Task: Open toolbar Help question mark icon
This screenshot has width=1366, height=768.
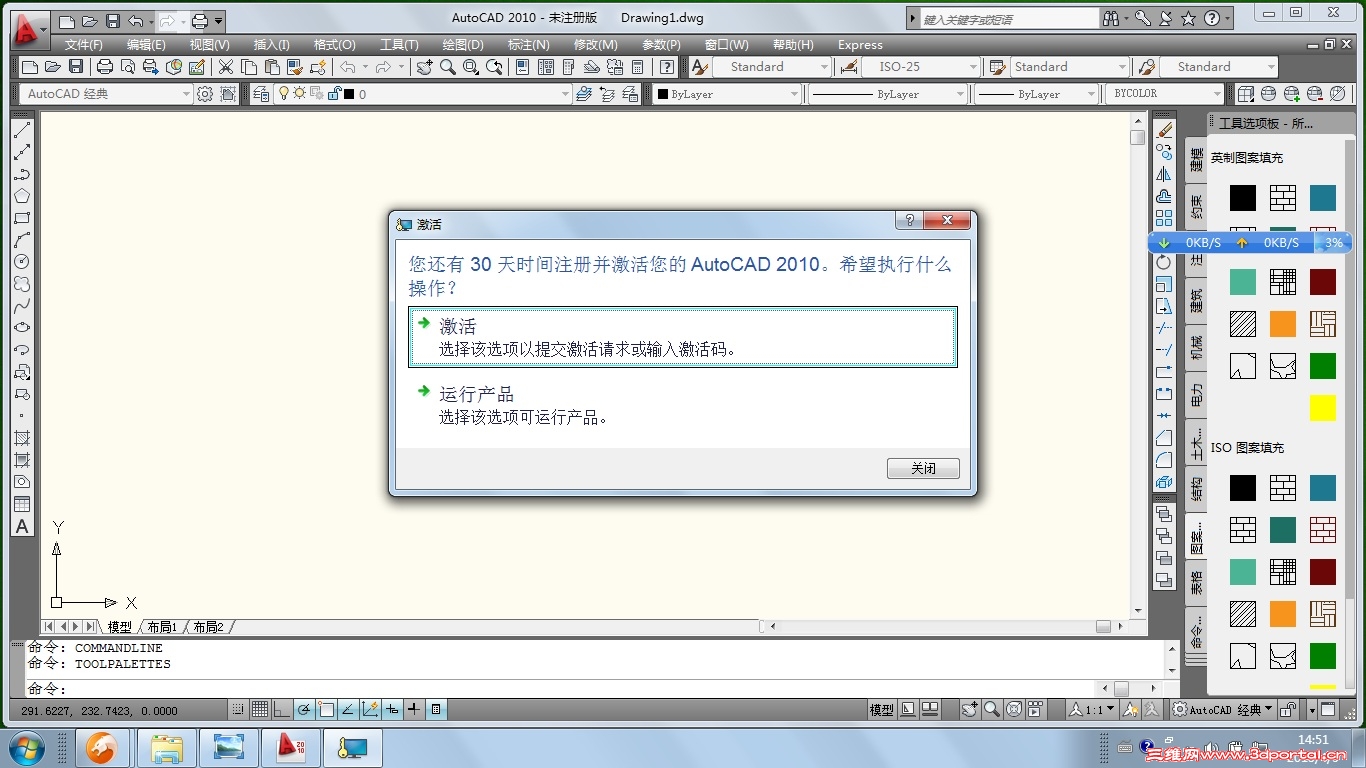Action: (667, 67)
